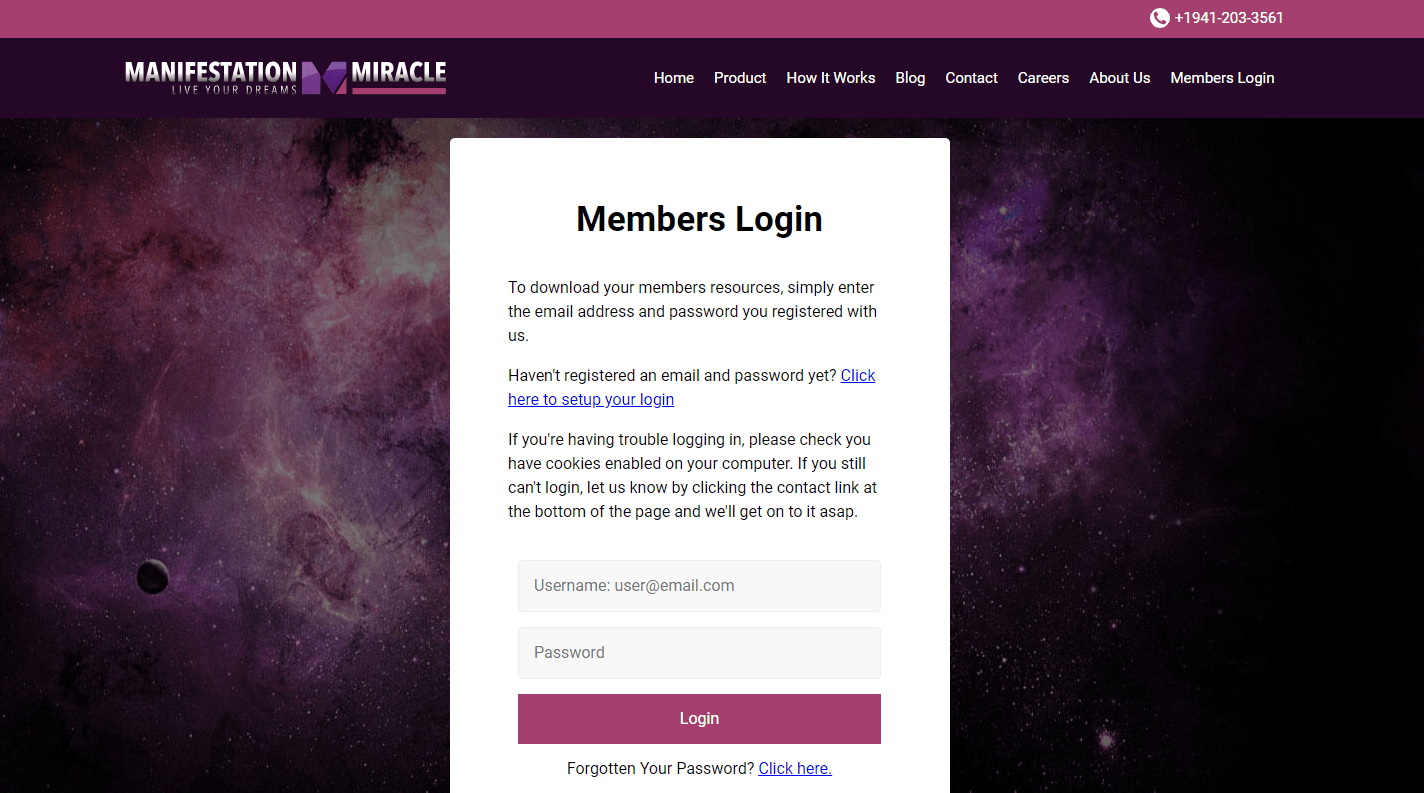
Task: Select Members Login in the navigation bar
Action: pos(1222,78)
